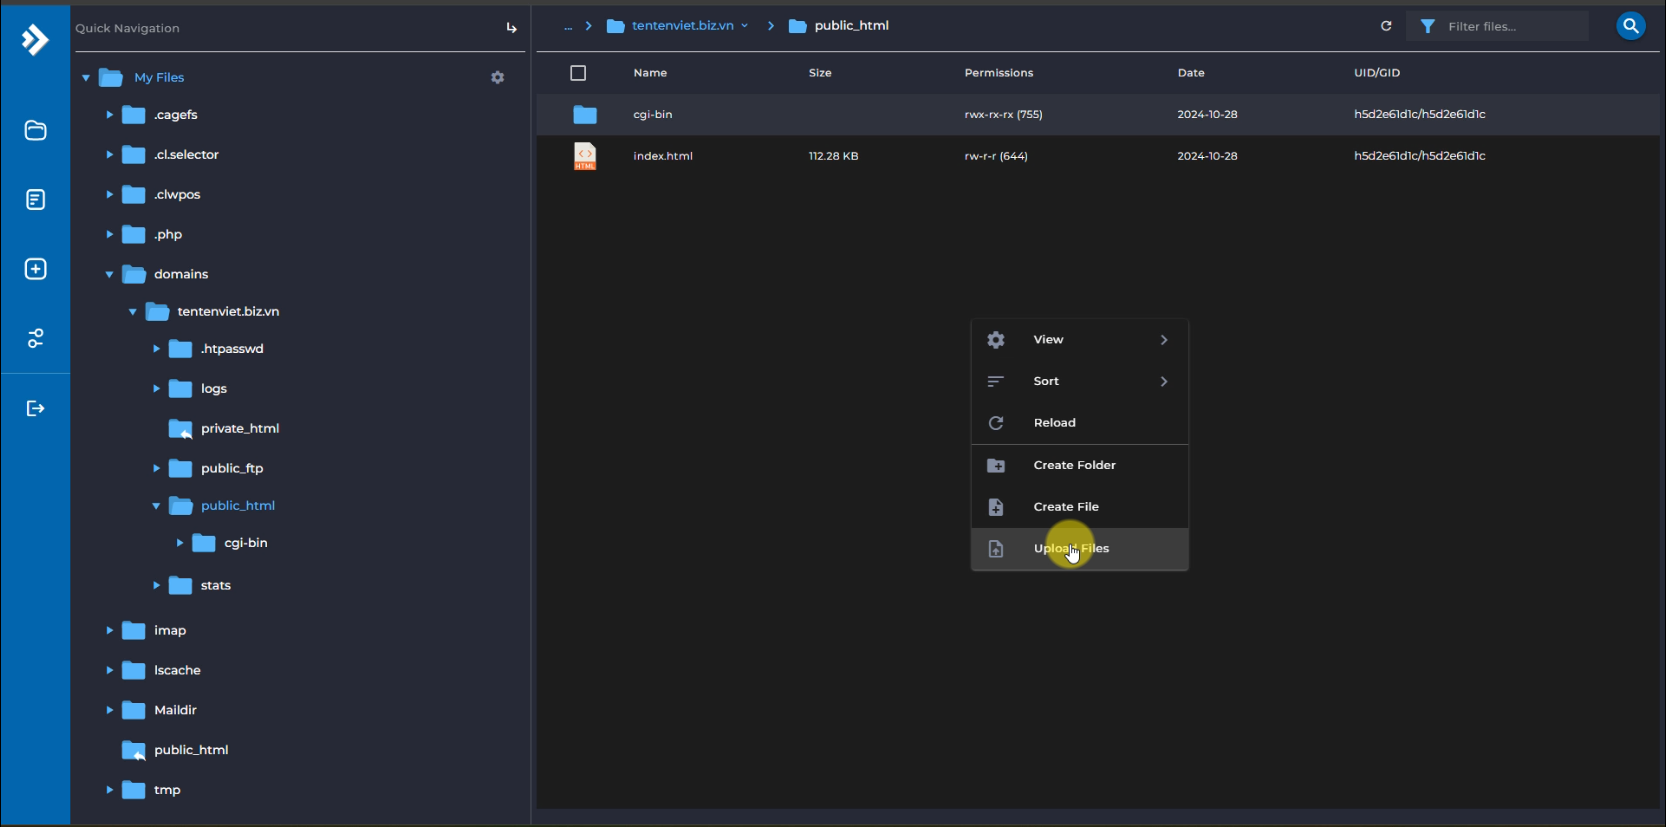The image size is (1666, 827).
Task: Open the My Files gear settings icon
Action: click(497, 77)
